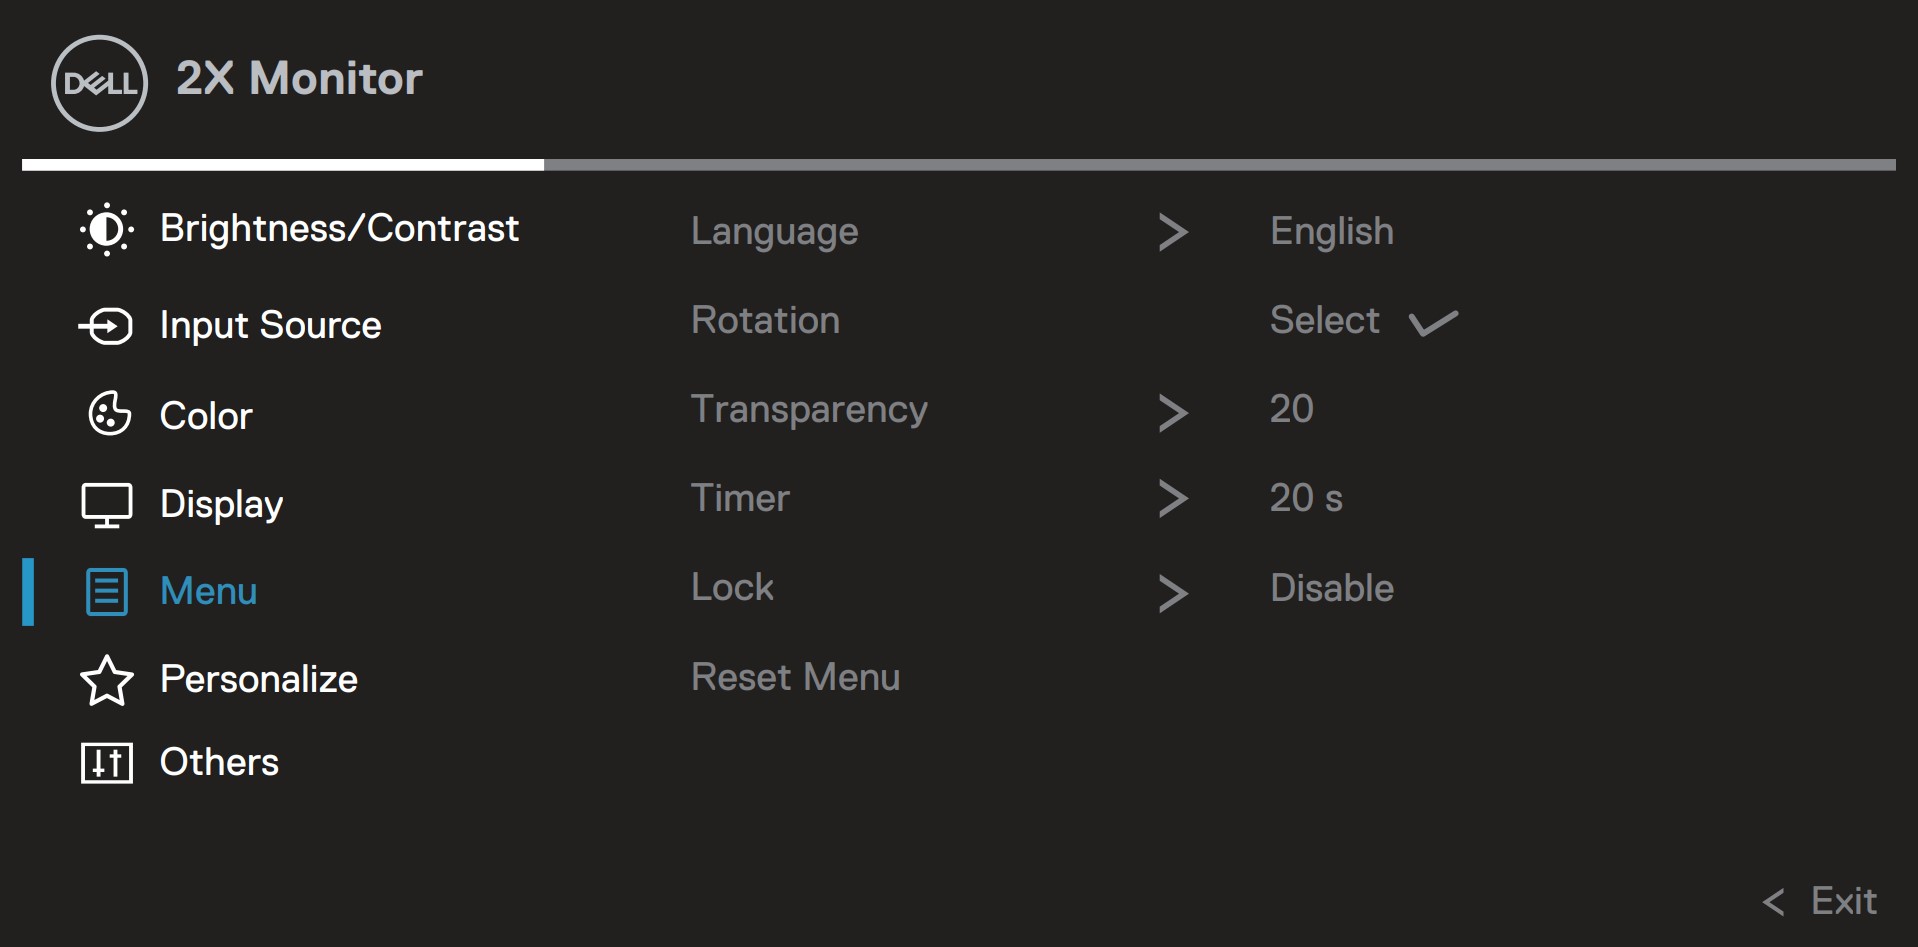Select the Input Source arrow icon
The image size is (1918, 947).
click(106, 326)
